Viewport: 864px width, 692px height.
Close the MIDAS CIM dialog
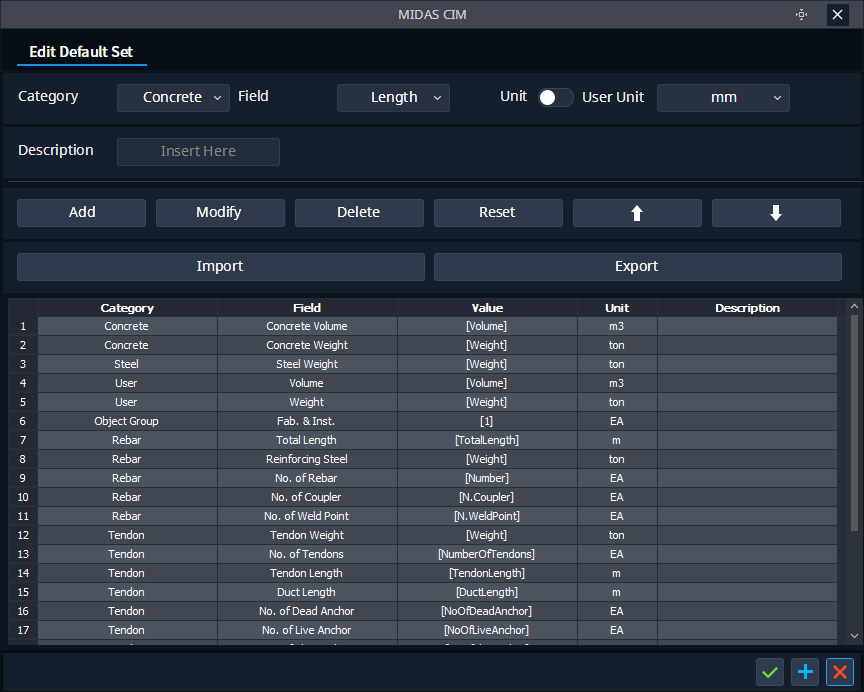[x=838, y=14]
